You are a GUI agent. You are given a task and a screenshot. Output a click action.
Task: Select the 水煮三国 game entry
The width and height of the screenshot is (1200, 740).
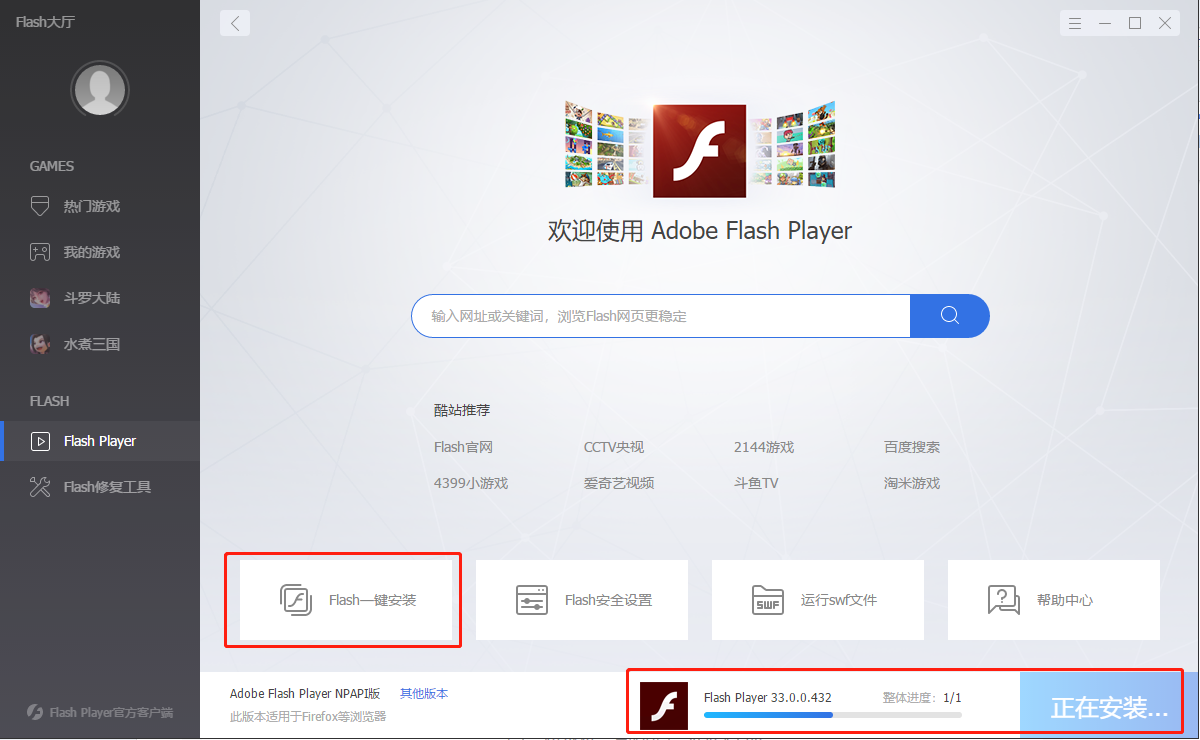(90, 344)
